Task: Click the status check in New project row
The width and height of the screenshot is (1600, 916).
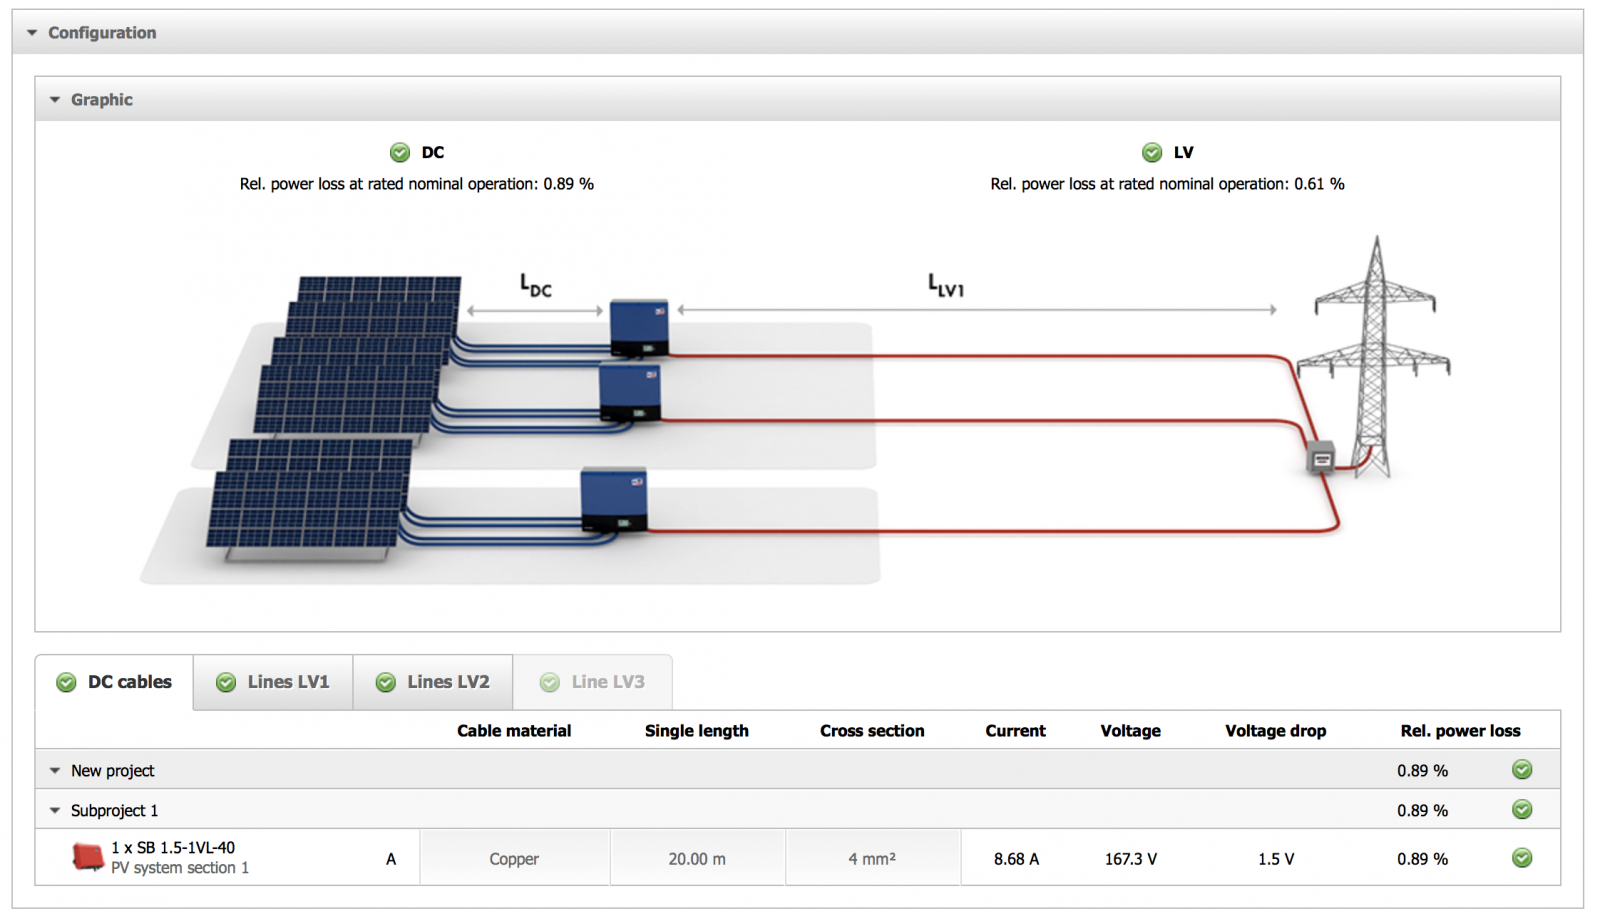Action: pyautogui.click(x=1522, y=770)
